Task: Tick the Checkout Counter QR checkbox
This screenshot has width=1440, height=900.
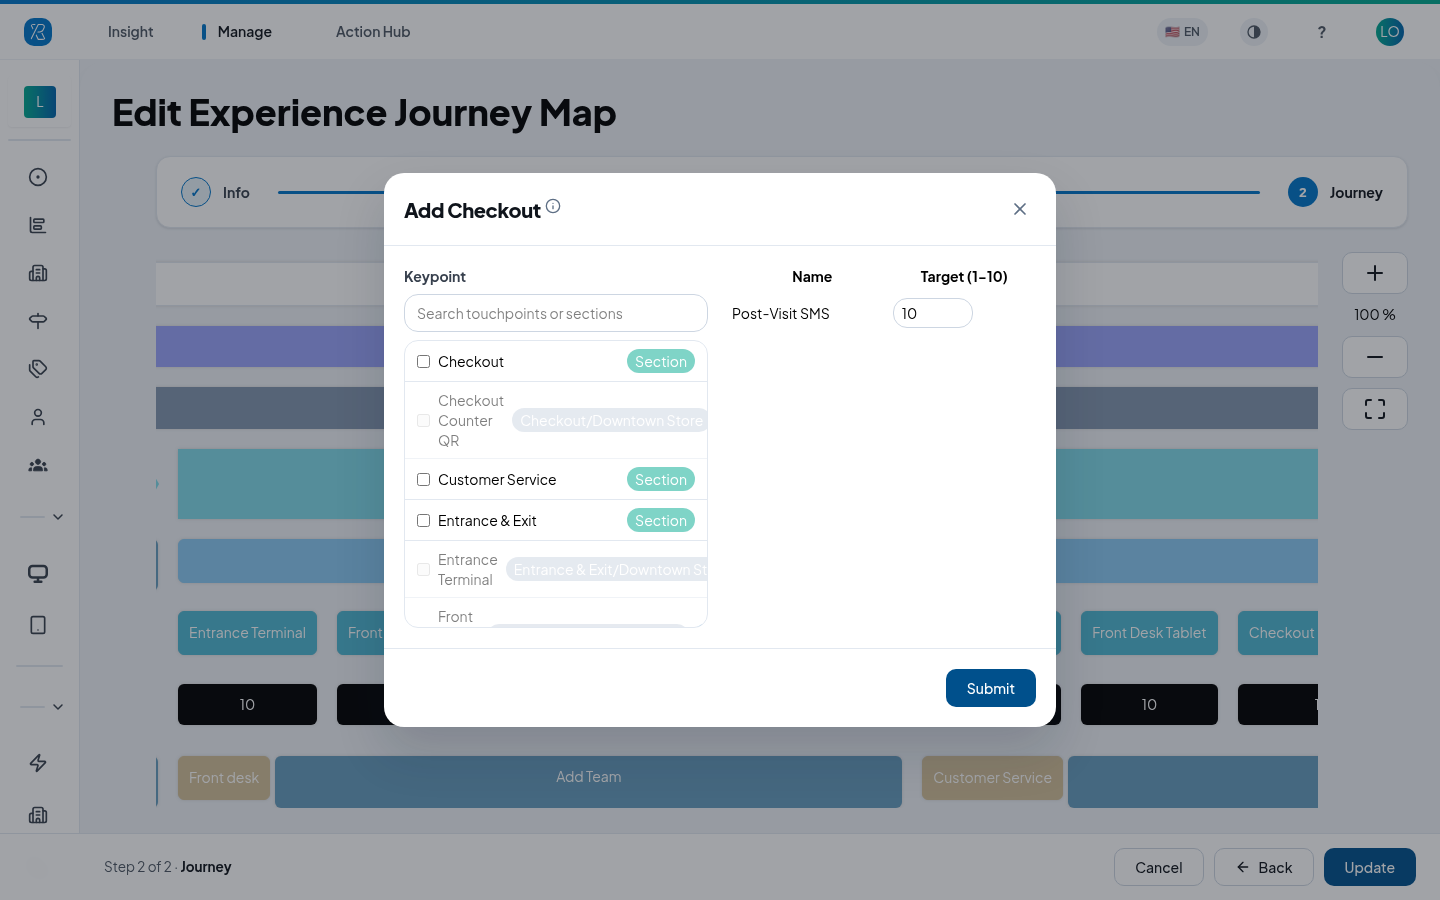Action: (x=424, y=421)
